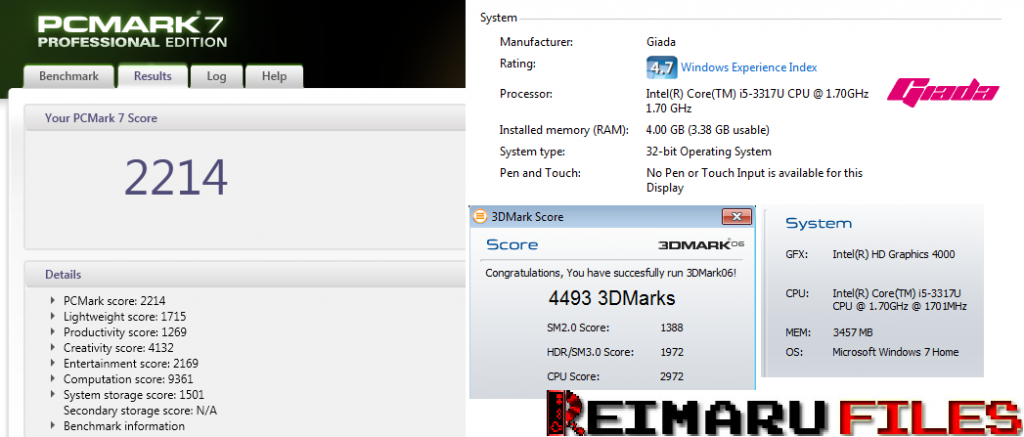
Task: Open the Help tab
Action: click(274, 76)
